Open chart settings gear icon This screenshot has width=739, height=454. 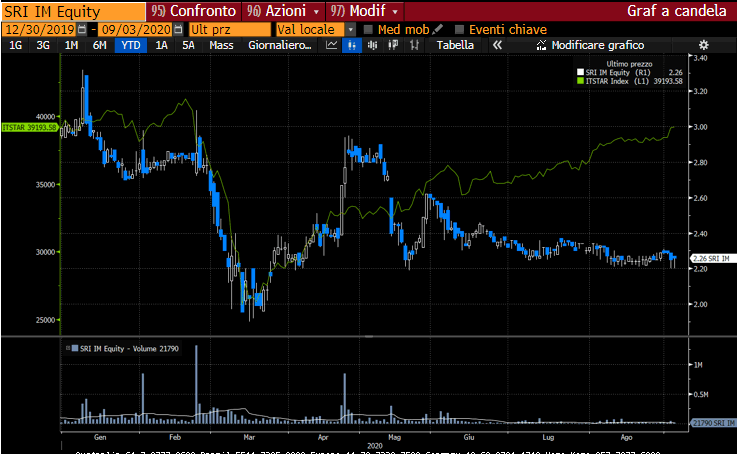pyautogui.click(x=704, y=45)
